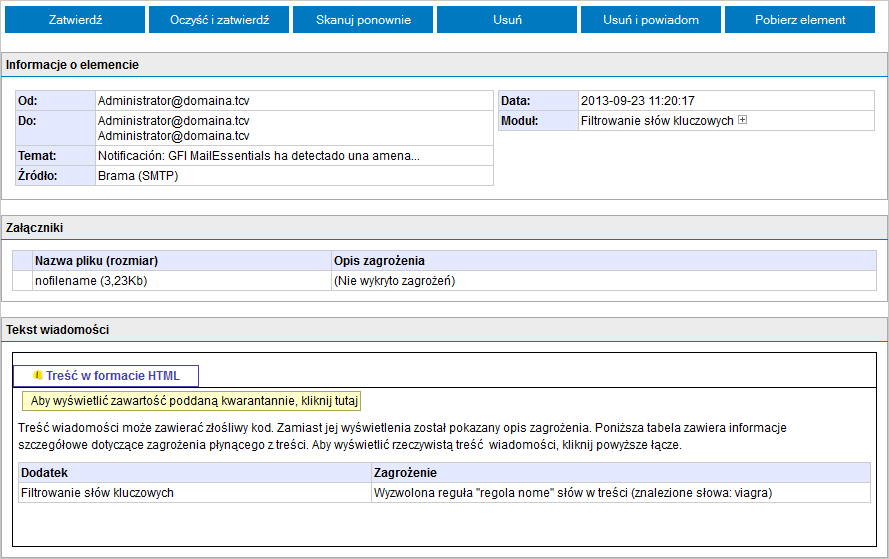The width and height of the screenshot is (889, 559).
Task: Click Nazwa pliku (rozmiar) column header
Action: [x=181, y=261]
